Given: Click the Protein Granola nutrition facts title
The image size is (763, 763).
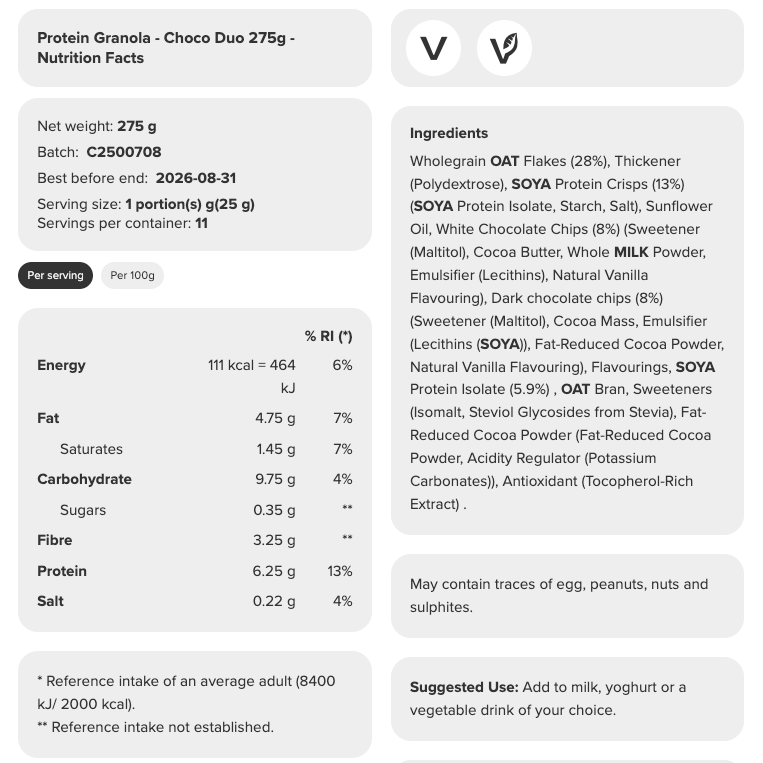Looking at the screenshot, I should [166, 48].
